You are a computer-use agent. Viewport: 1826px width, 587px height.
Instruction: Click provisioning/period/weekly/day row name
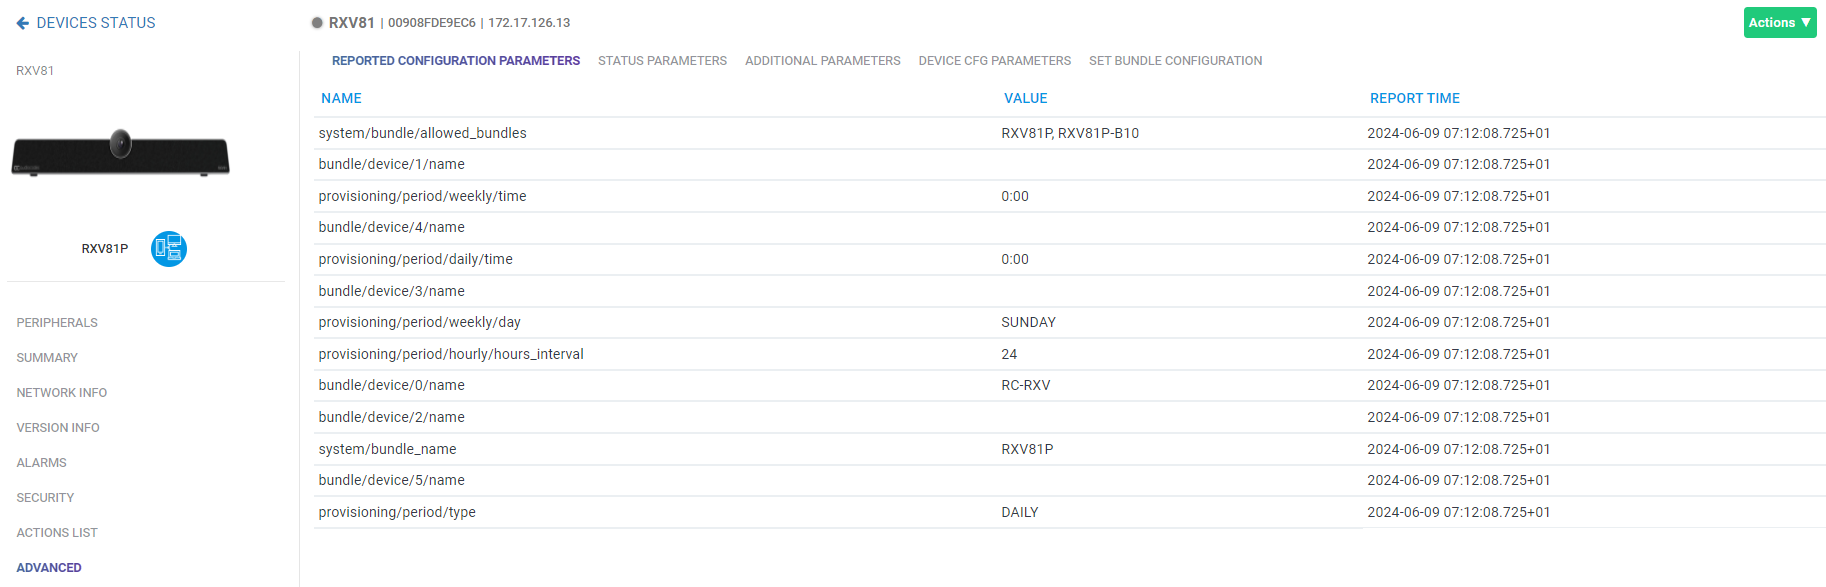pyautogui.click(x=419, y=322)
